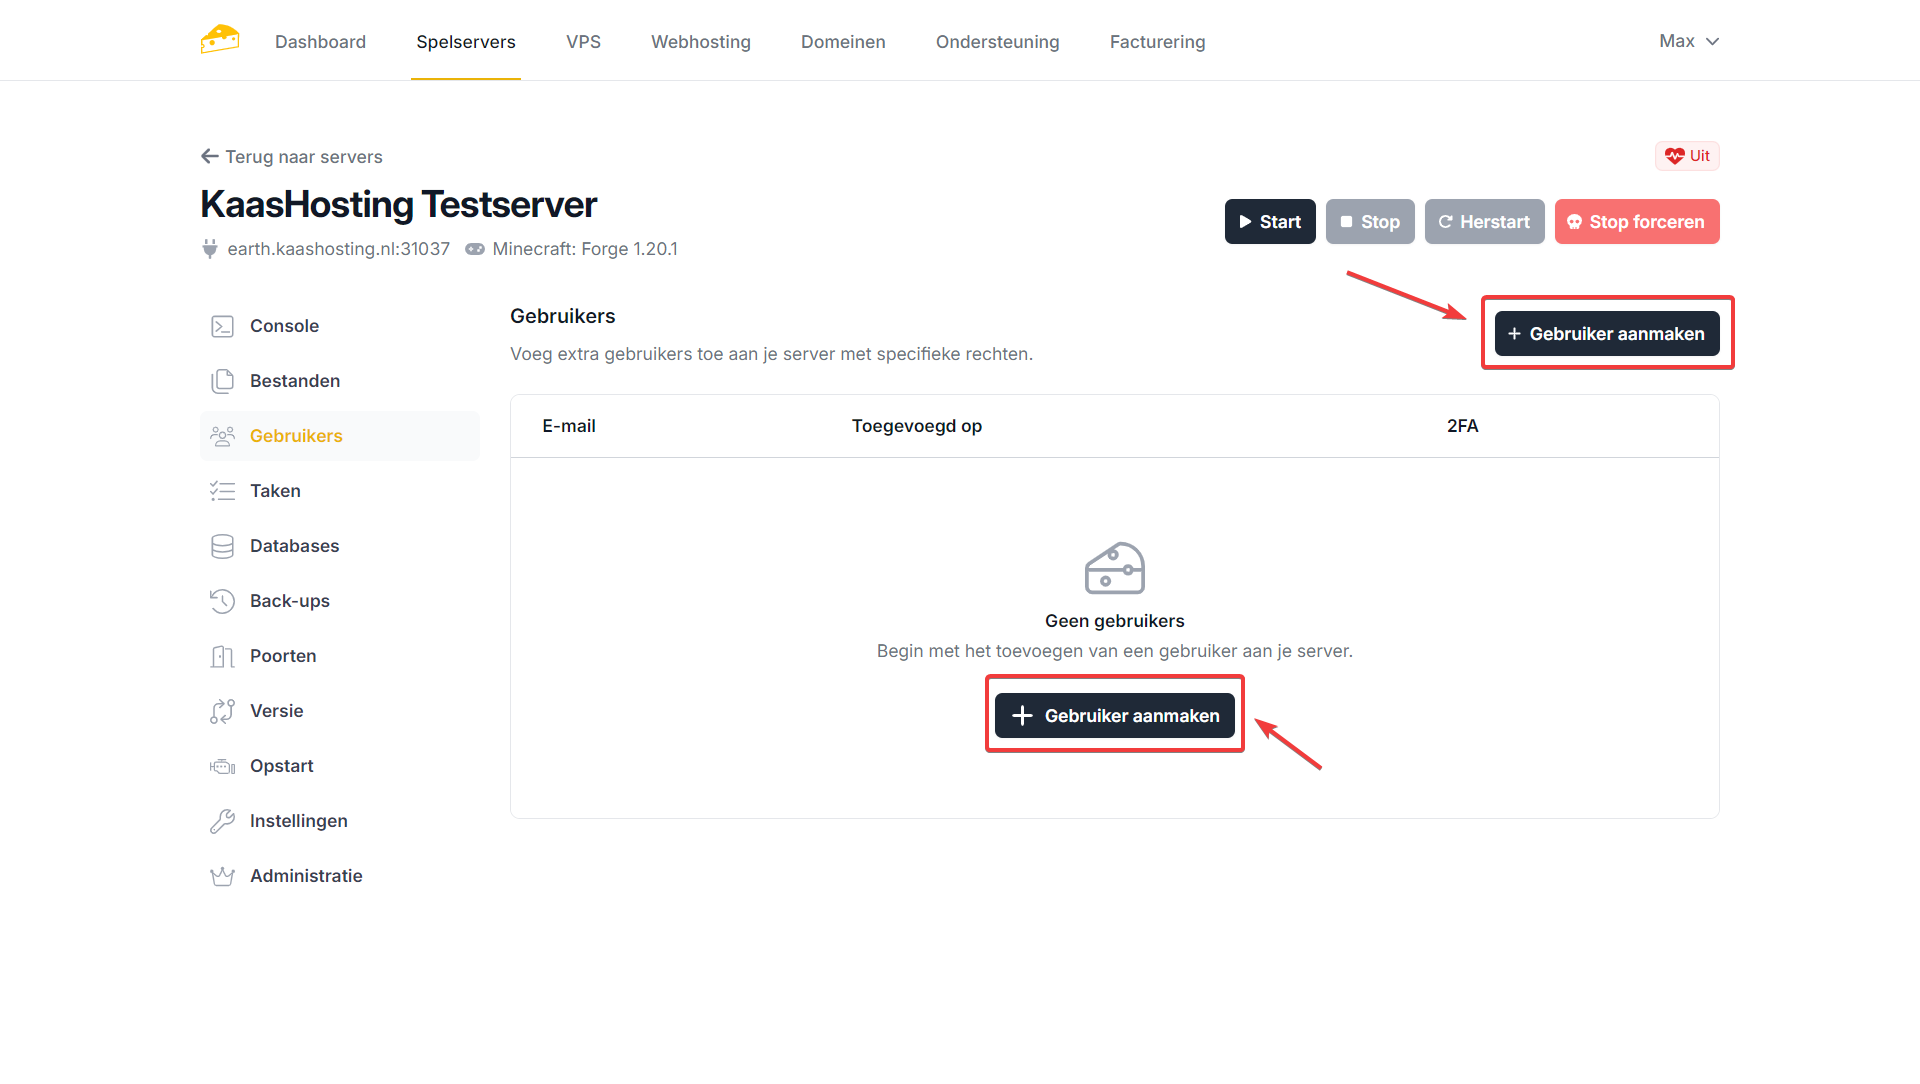1920x1084 pixels.
Task: Click Gebruiker aanmaken in empty state
Action: pos(1114,716)
